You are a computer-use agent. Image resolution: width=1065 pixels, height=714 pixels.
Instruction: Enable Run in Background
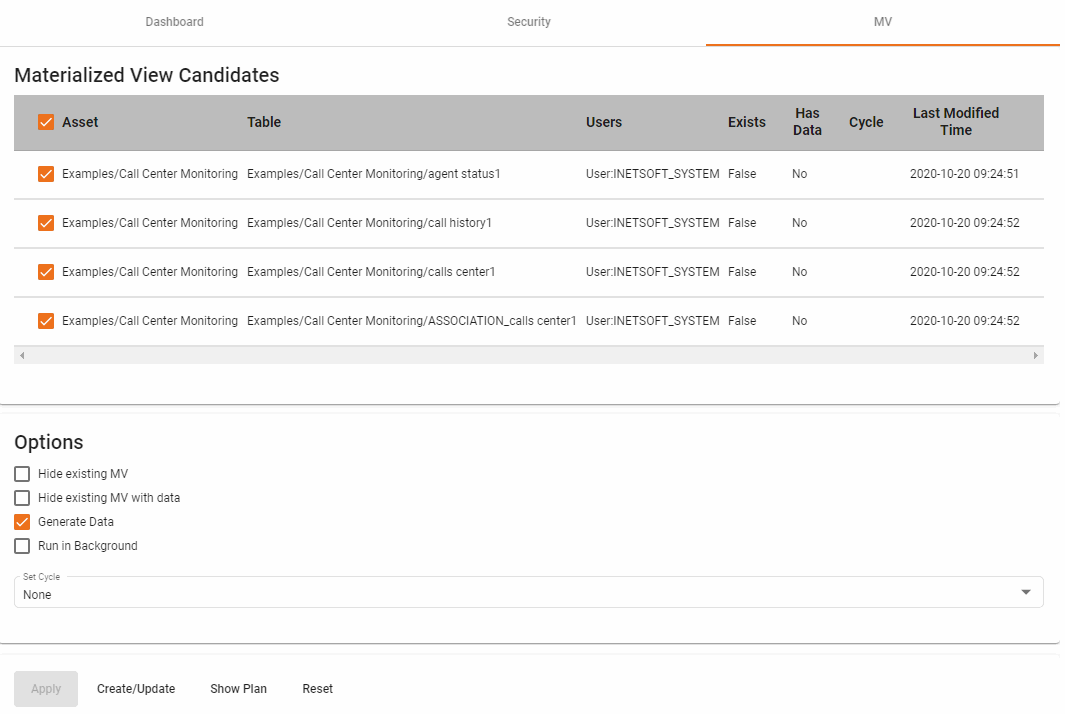coord(21,545)
